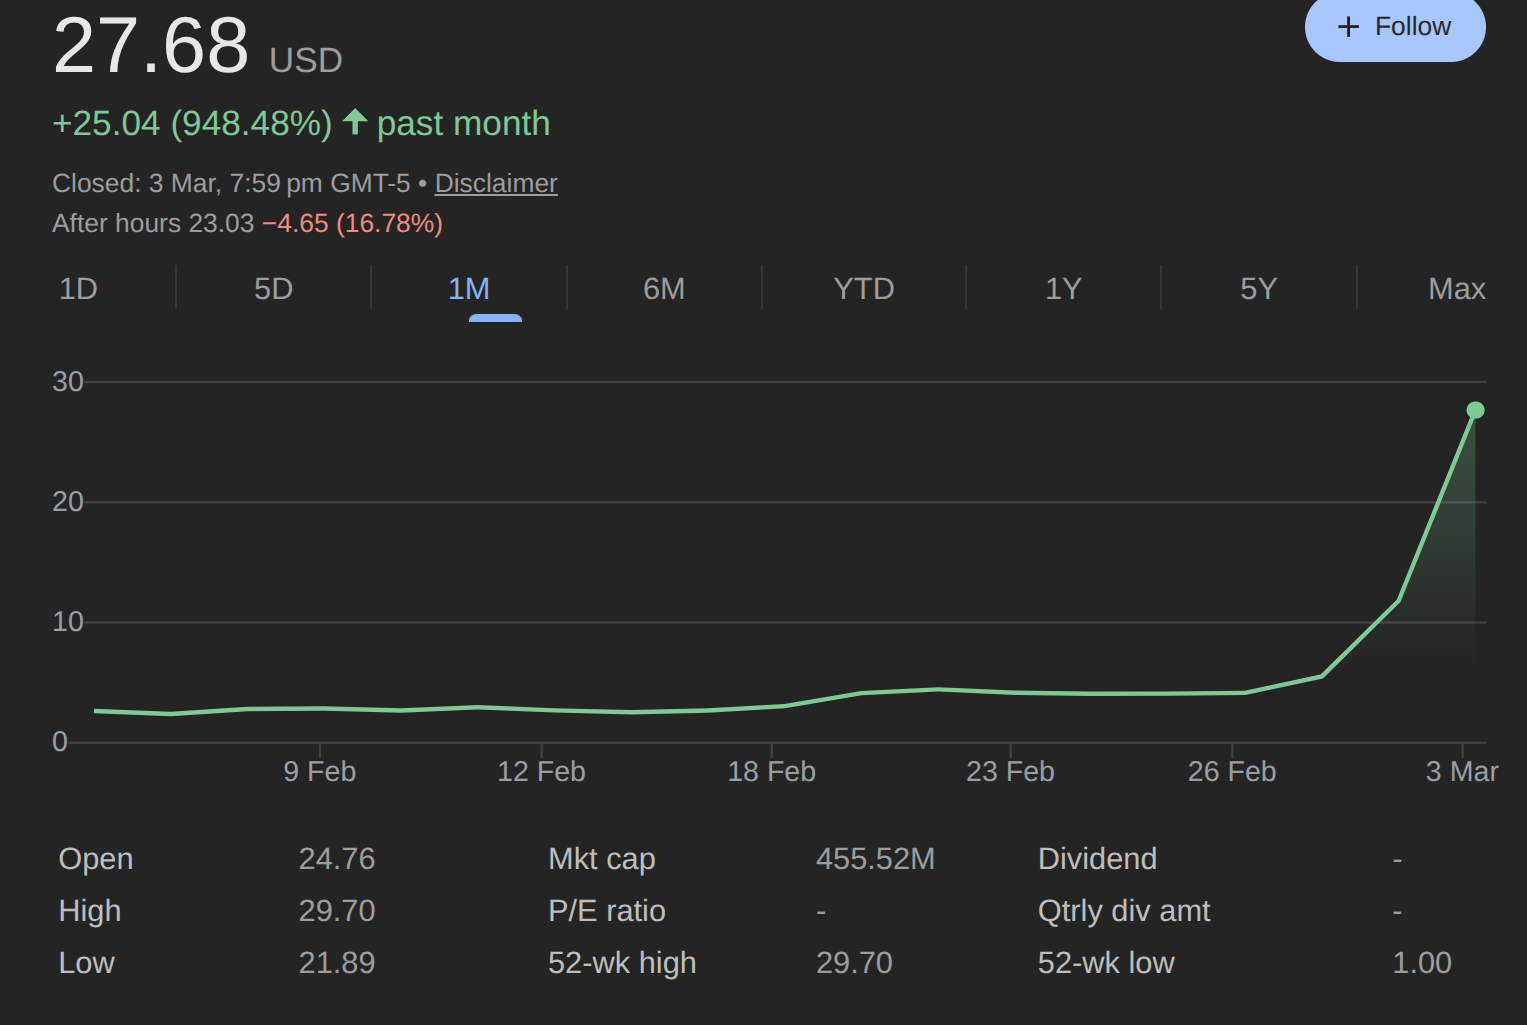
Task: Click the 52-wk high label
Action: (622, 963)
